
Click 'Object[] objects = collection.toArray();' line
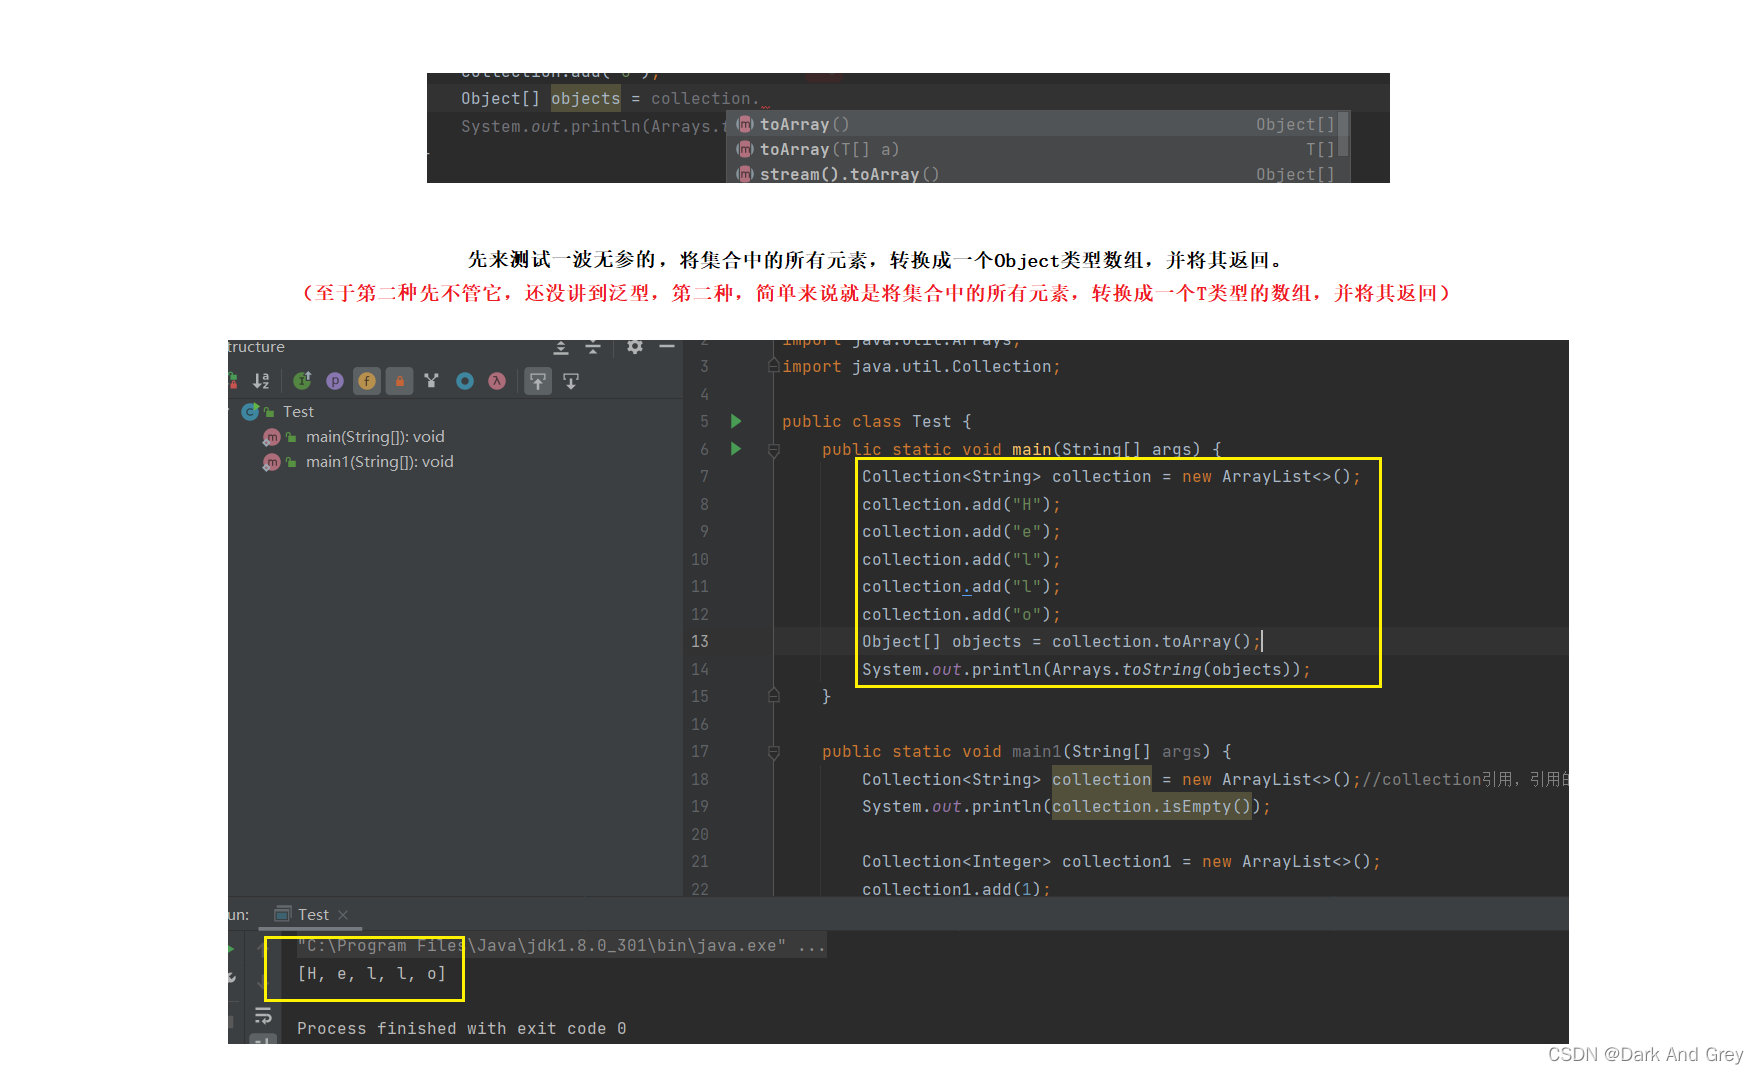pos(1061,642)
